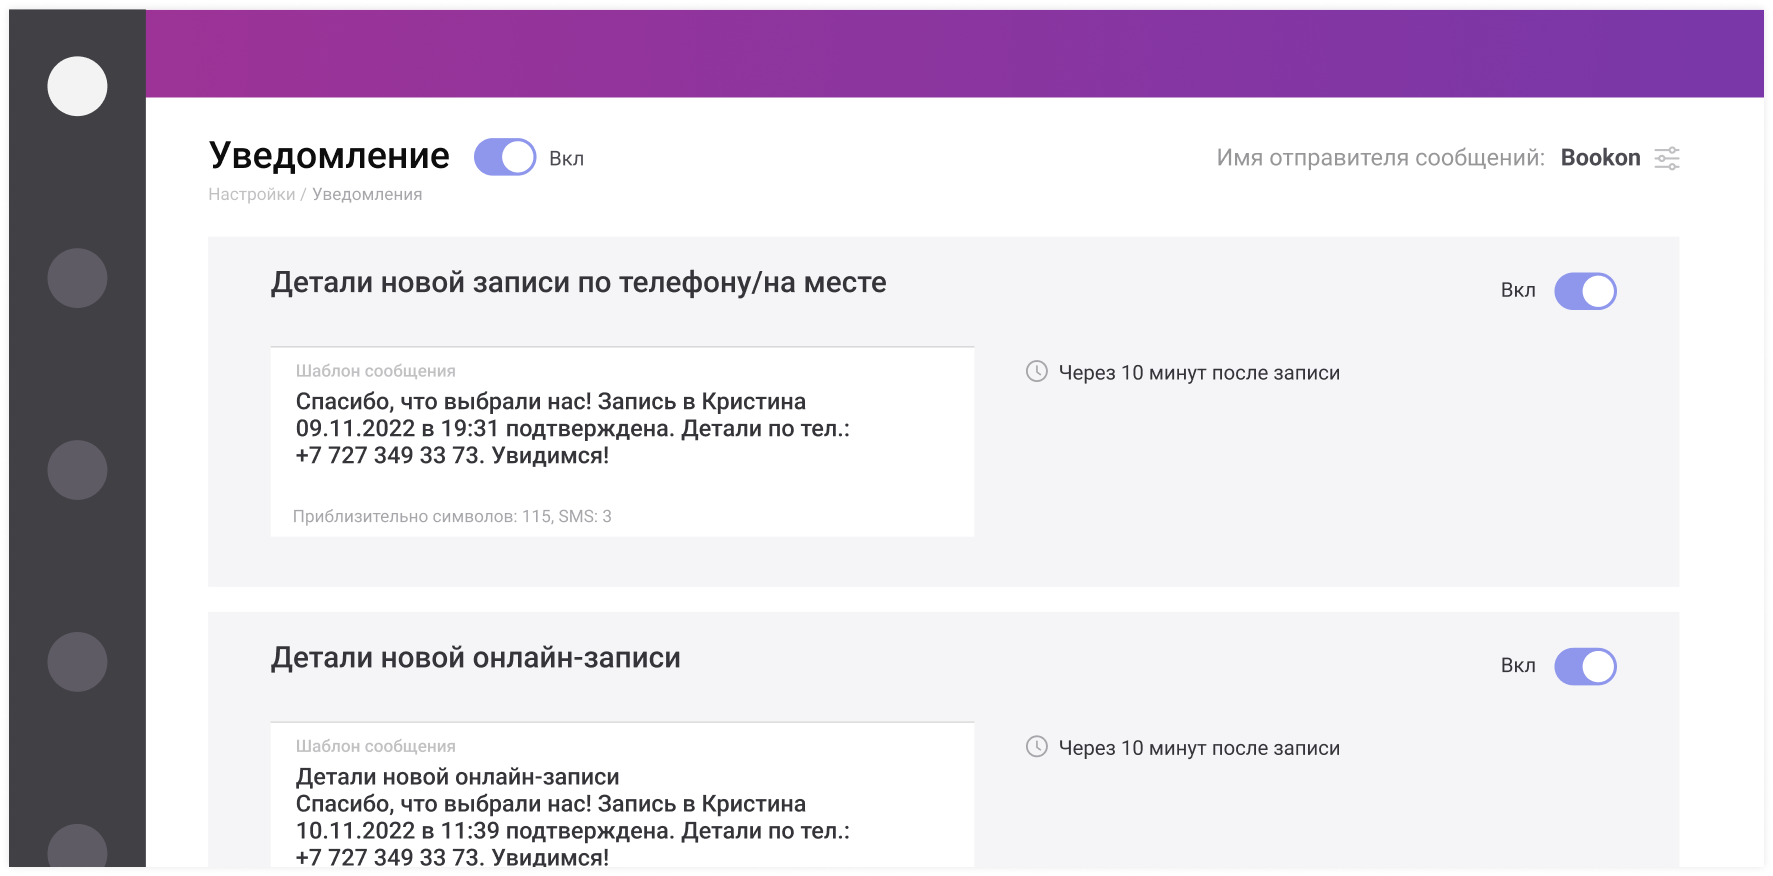Disable the phone/on-site booking details toggle
The image size is (1773, 876).
click(x=1585, y=291)
